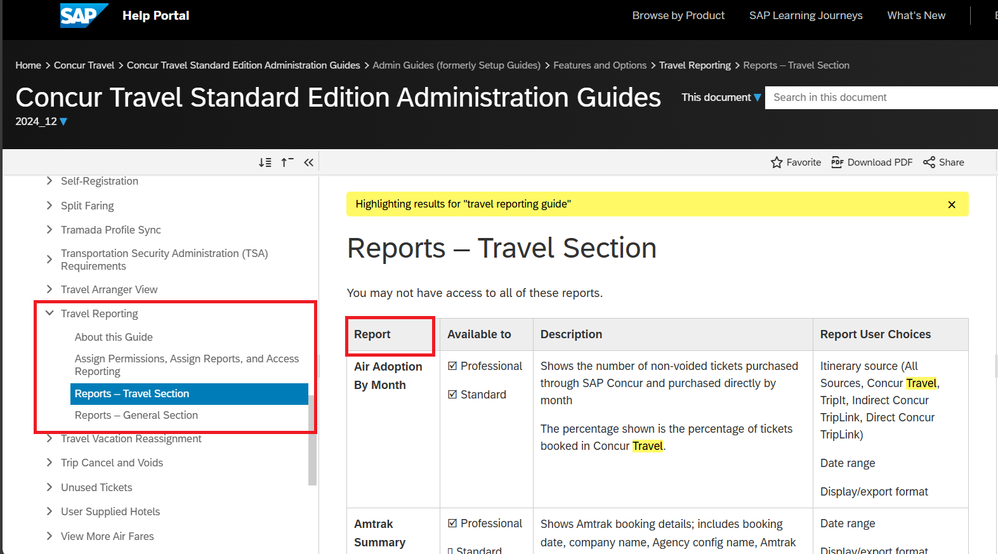998x554 pixels.
Task: Expand the Travel Vacation Reassignment node
Action: [49, 438]
